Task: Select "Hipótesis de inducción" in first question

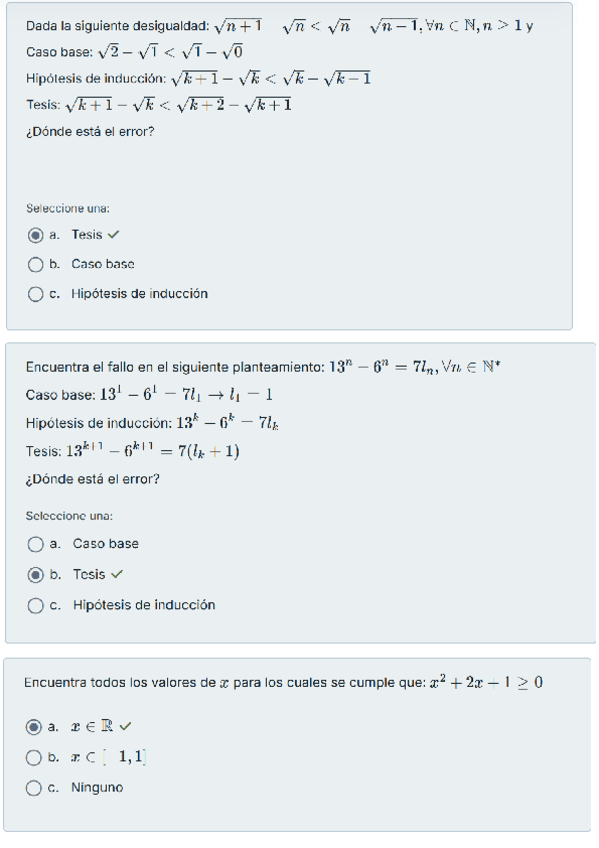Action: tap(35, 294)
